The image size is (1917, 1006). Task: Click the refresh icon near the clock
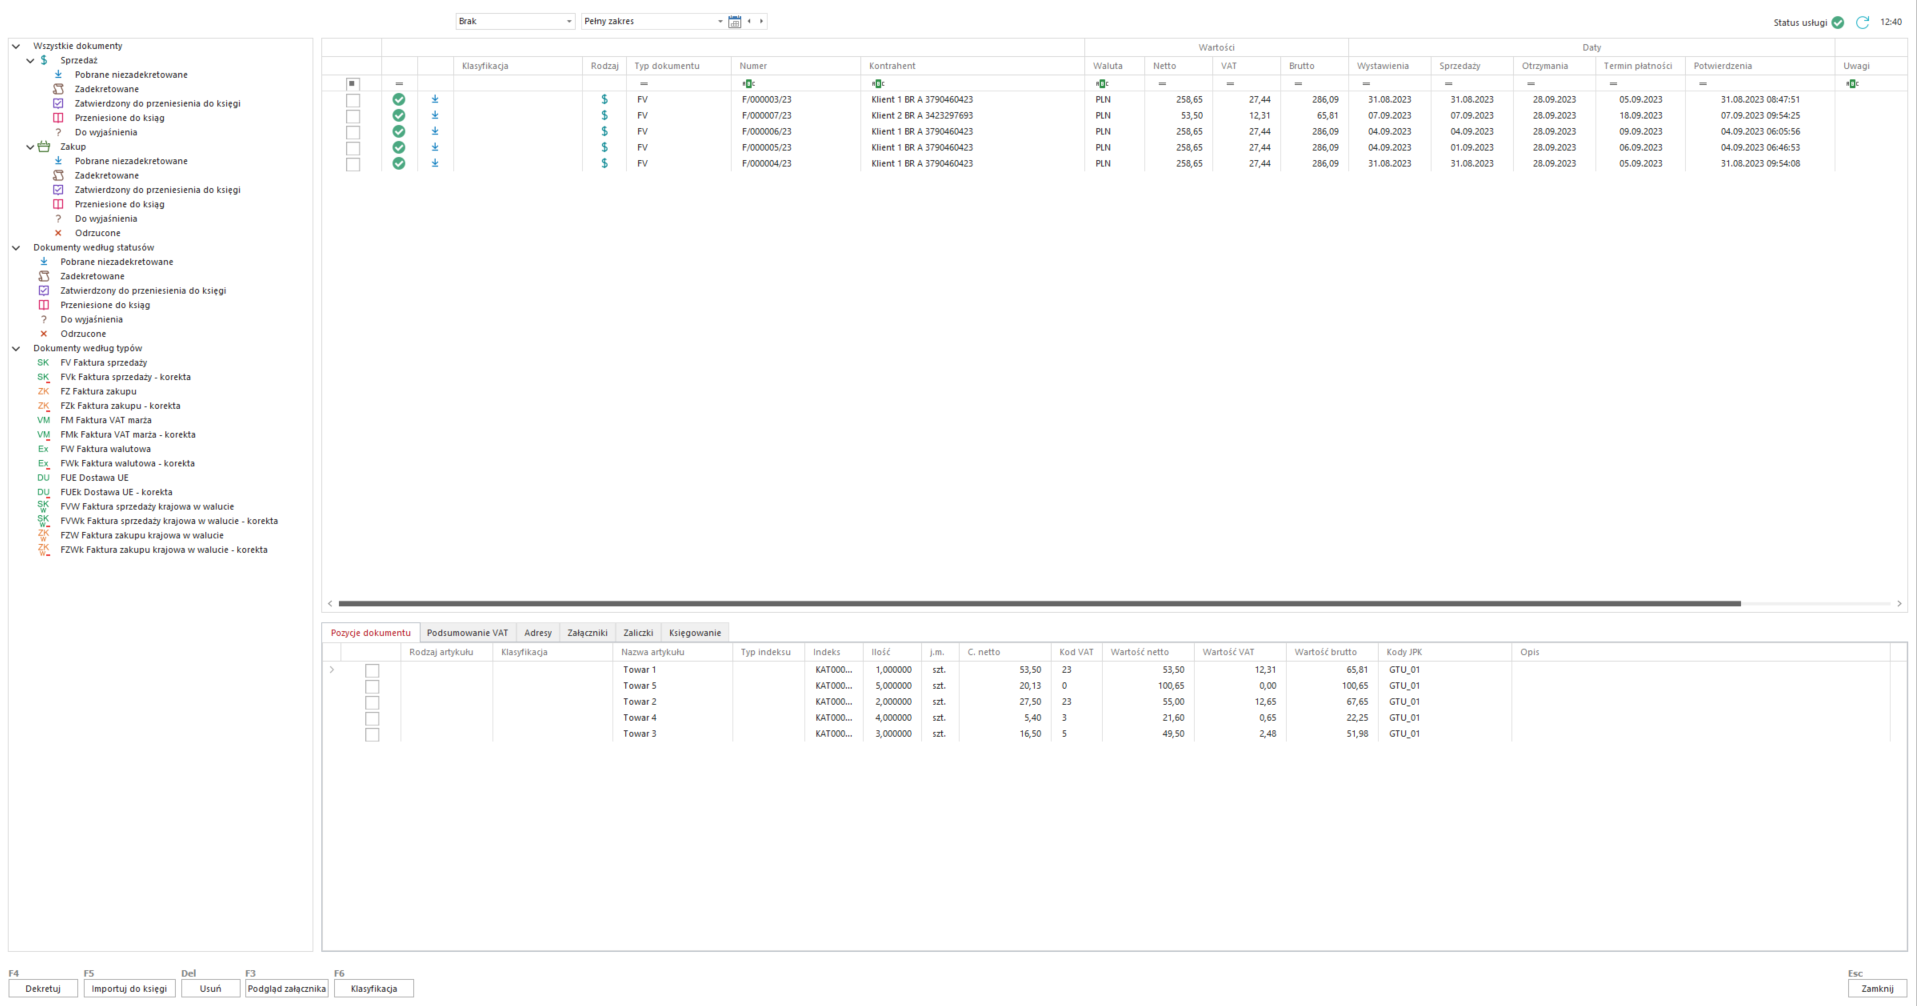(x=1862, y=22)
